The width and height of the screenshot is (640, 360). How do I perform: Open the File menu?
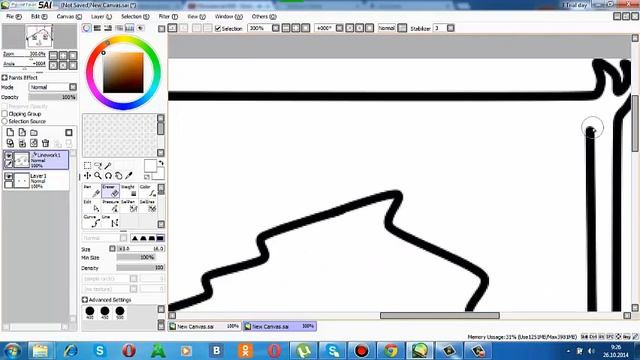[x=13, y=17]
